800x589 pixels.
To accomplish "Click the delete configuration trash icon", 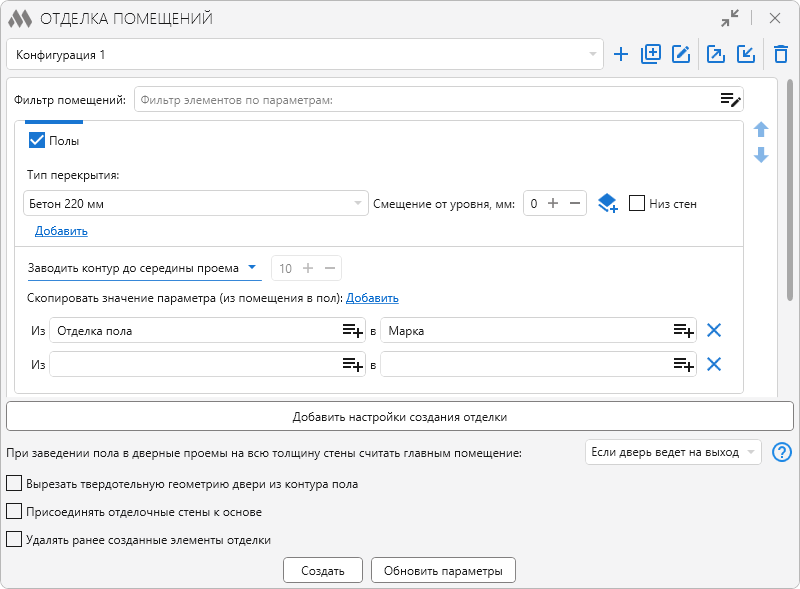I will coord(781,55).
